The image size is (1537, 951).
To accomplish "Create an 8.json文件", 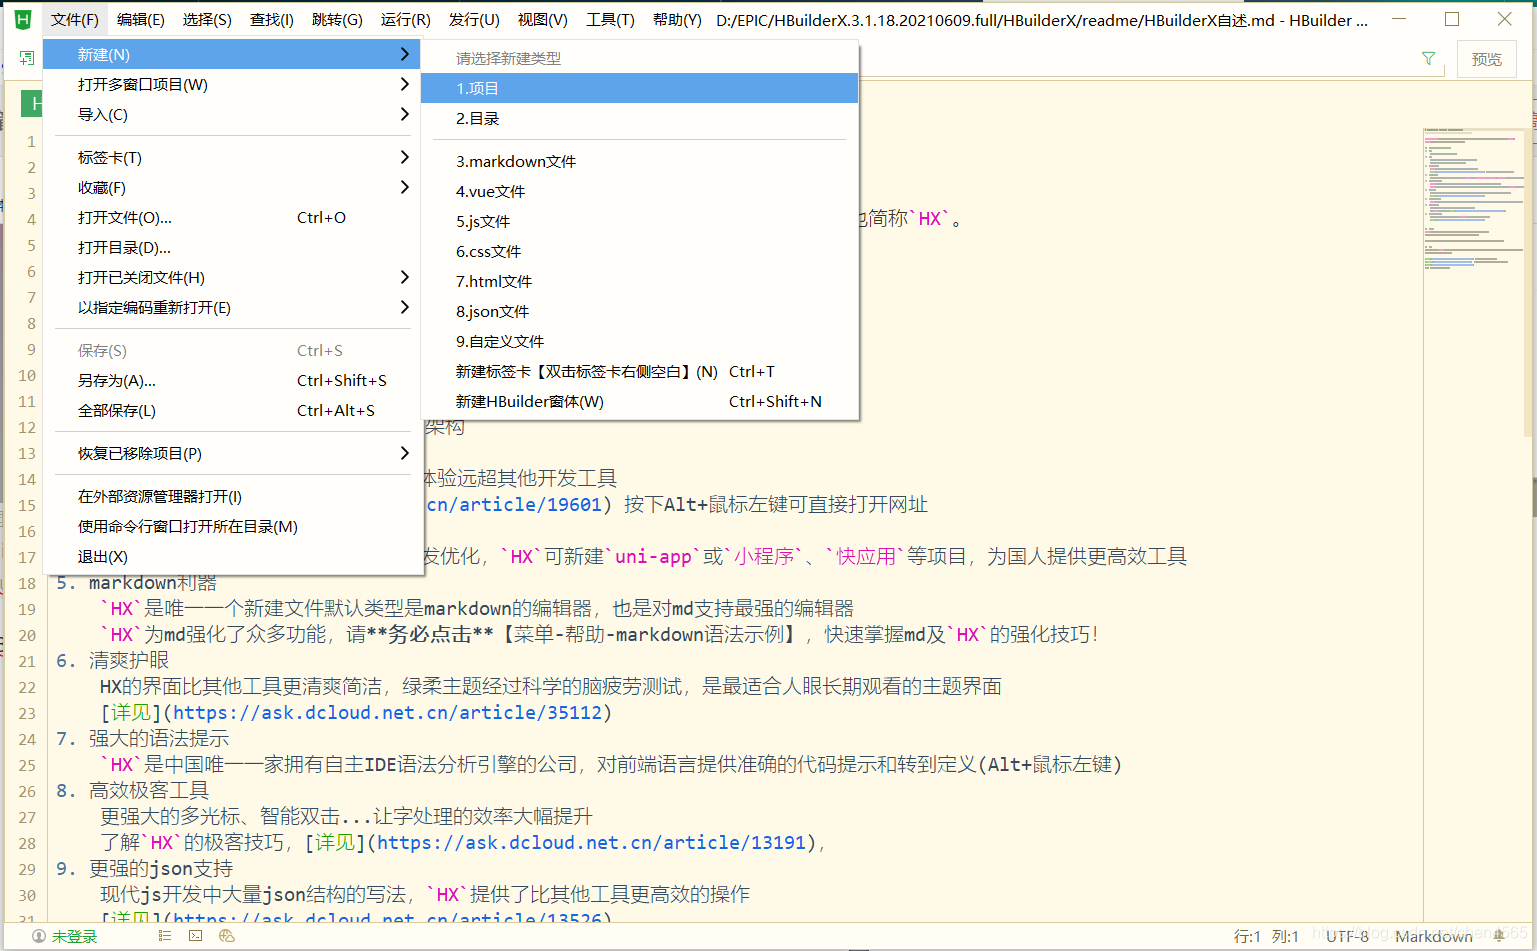I will click(x=640, y=311).
